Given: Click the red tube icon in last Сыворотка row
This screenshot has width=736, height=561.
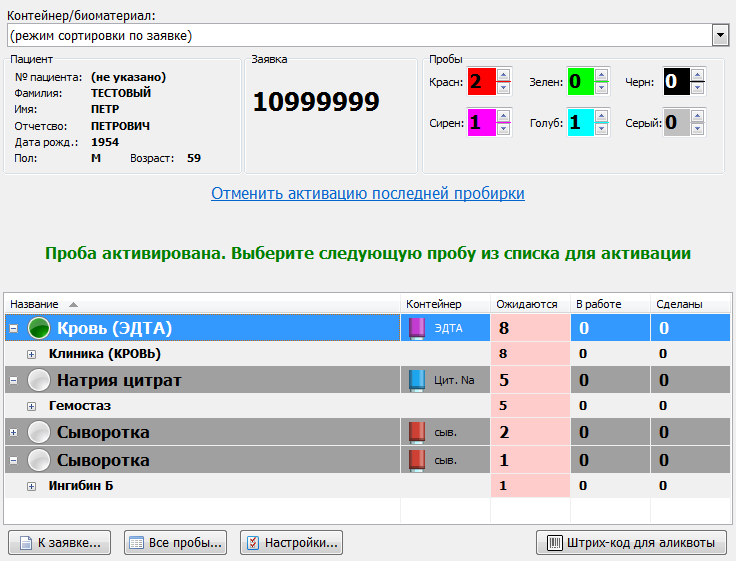Looking at the screenshot, I should click(x=418, y=460).
